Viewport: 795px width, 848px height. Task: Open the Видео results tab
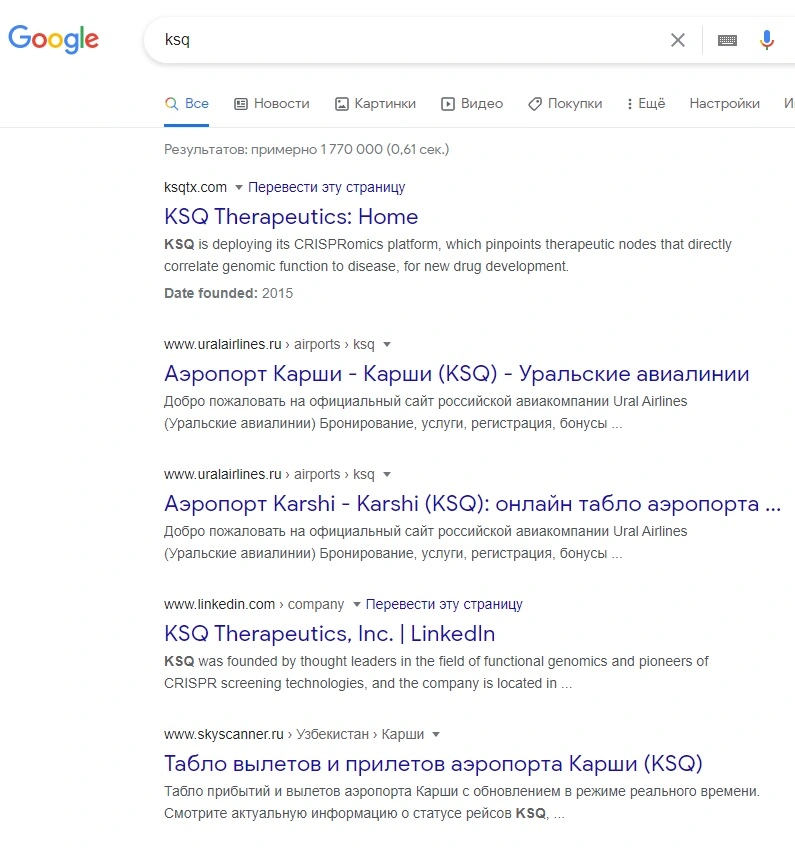coord(472,103)
